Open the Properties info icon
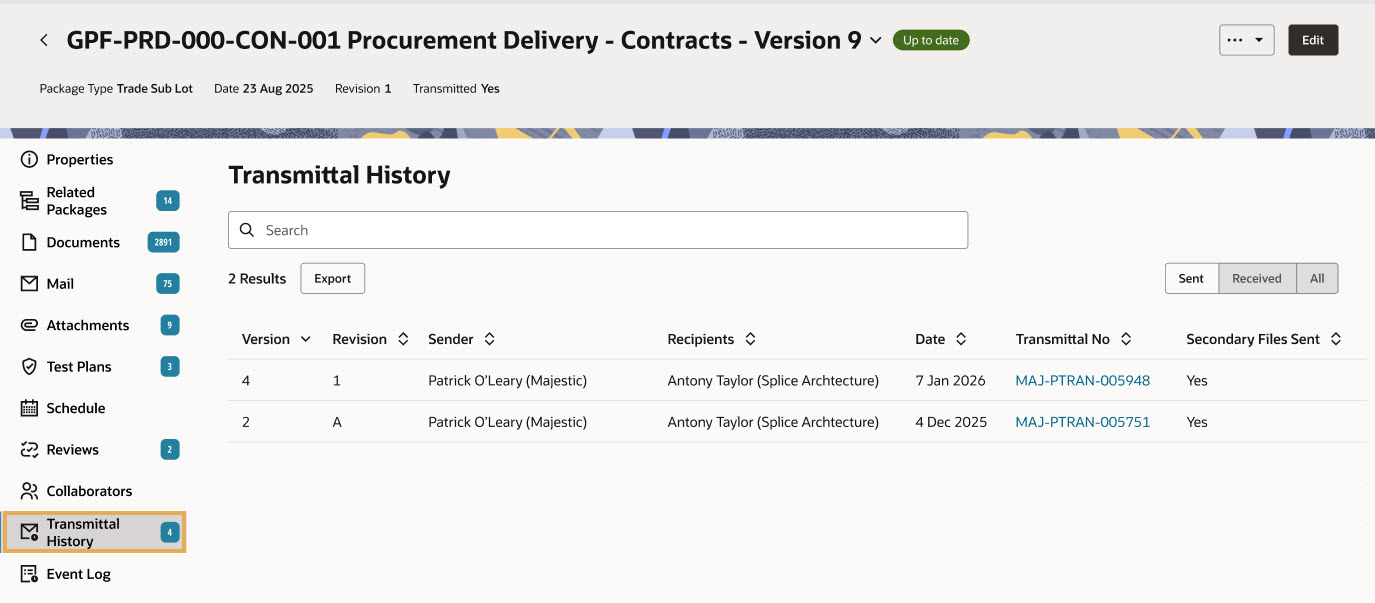Viewport: 1375px width, 603px height. (x=29, y=160)
